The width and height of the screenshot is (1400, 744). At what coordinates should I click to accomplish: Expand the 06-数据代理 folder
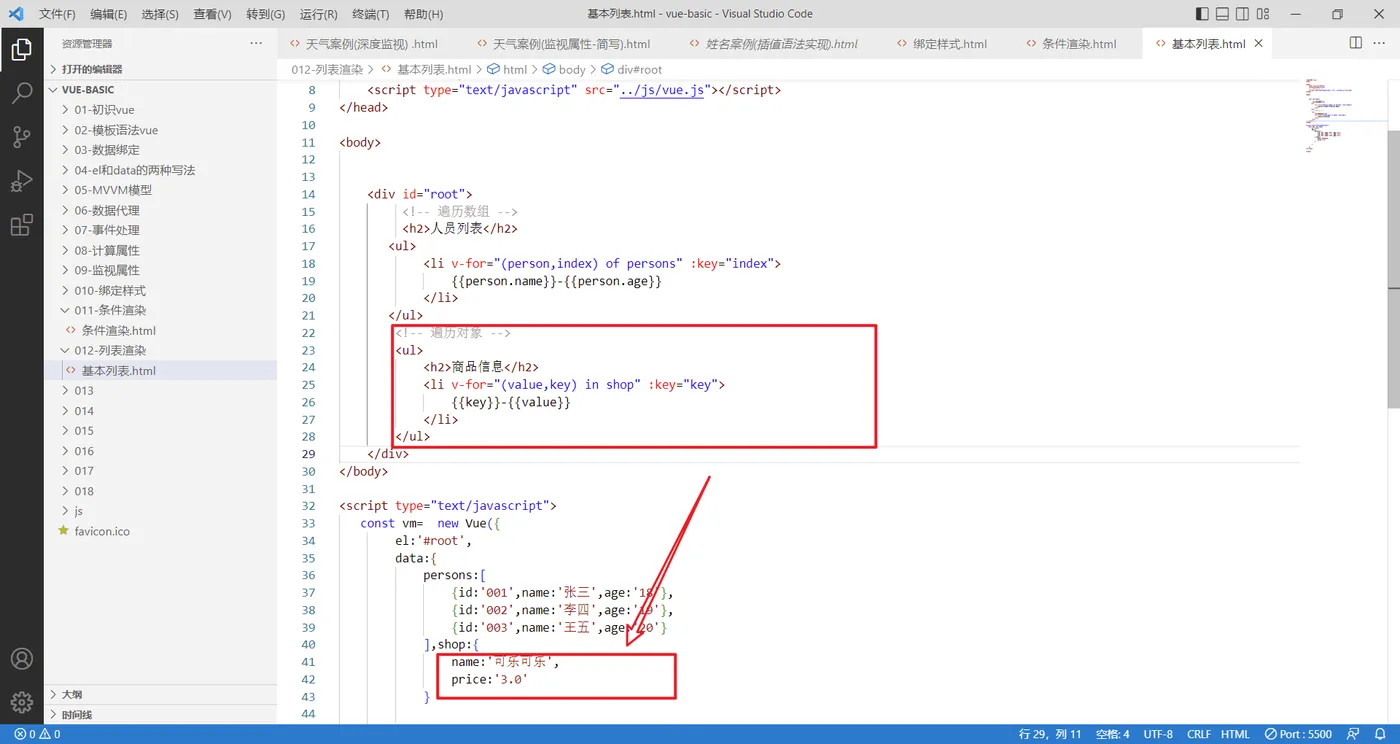[160, 210]
